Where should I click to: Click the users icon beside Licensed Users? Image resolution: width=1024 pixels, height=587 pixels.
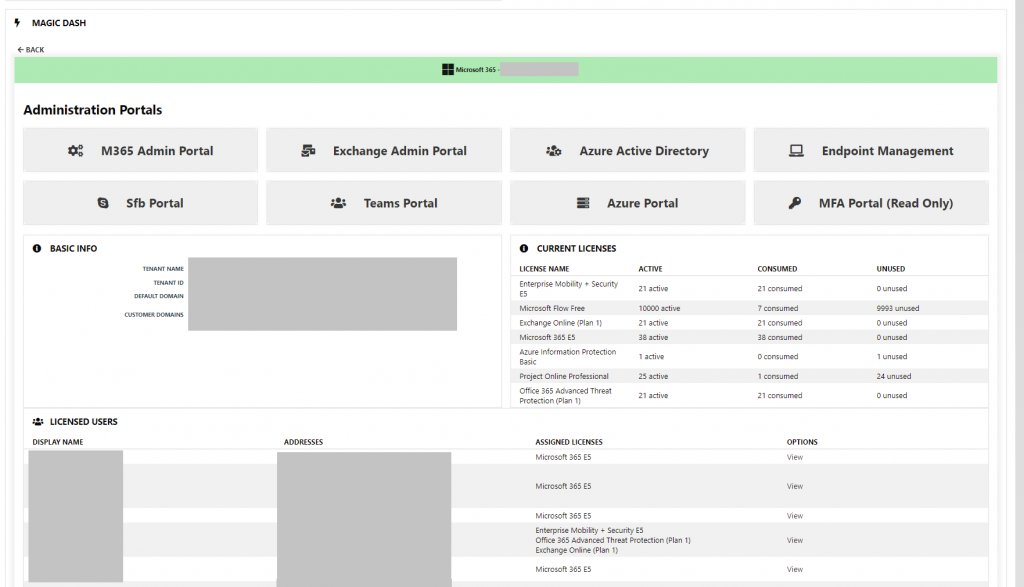click(x=38, y=422)
